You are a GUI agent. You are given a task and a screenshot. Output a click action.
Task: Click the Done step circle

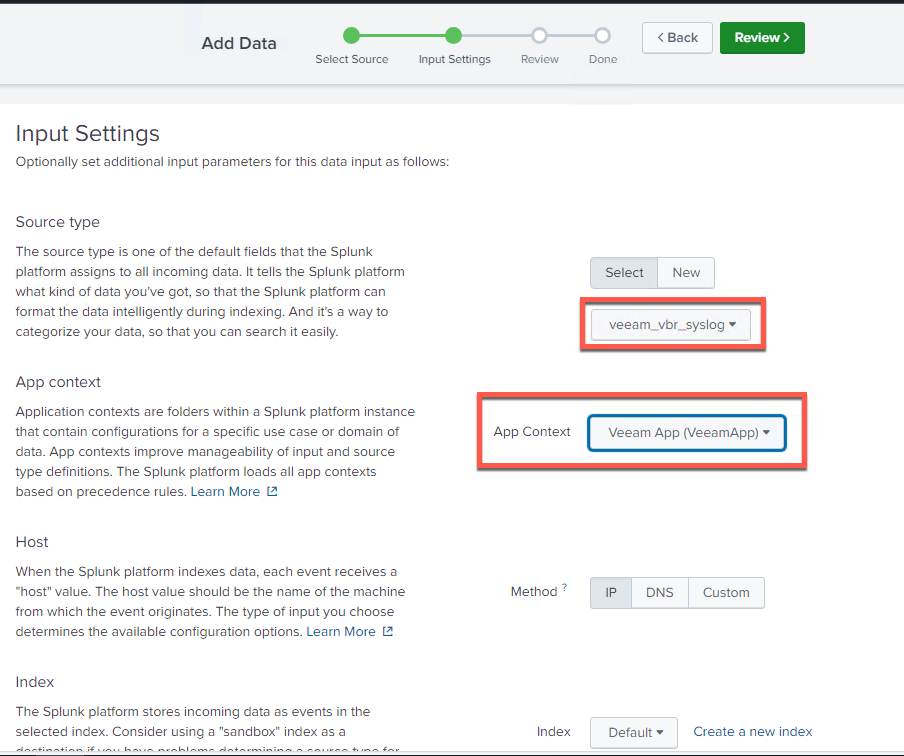(602, 36)
